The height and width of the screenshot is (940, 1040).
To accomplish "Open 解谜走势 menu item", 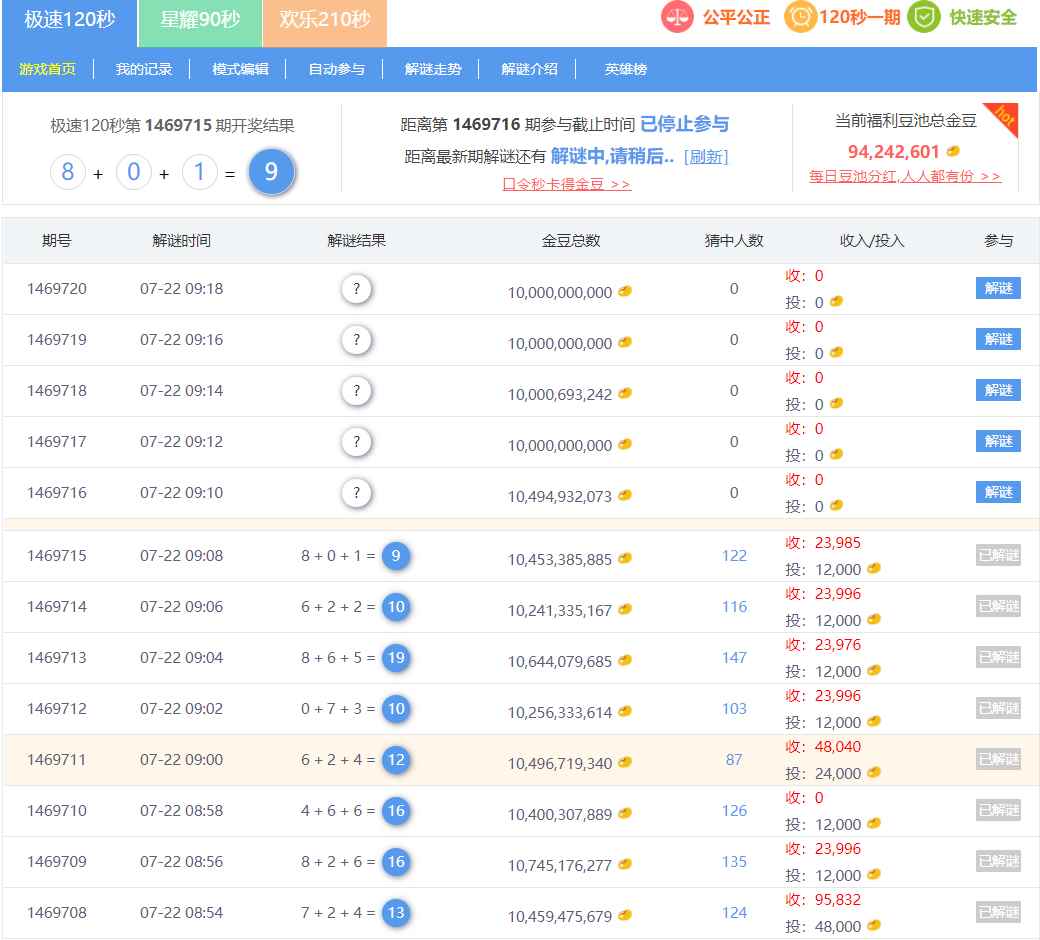I will (432, 69).
